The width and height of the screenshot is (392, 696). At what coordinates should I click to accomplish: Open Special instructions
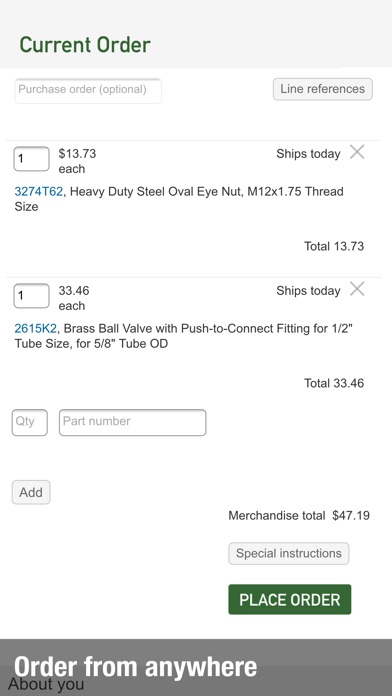click(289, 554)
